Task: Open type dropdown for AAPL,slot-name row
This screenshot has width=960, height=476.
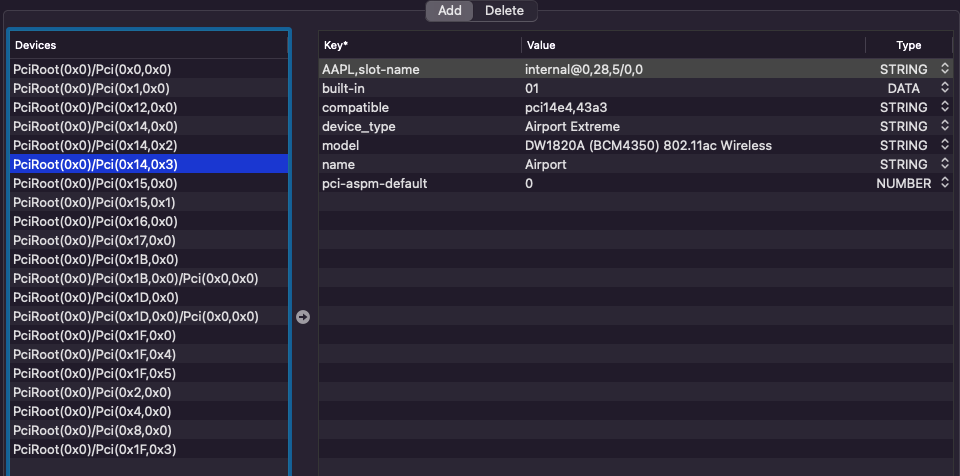Action: (x=944, y=69)
